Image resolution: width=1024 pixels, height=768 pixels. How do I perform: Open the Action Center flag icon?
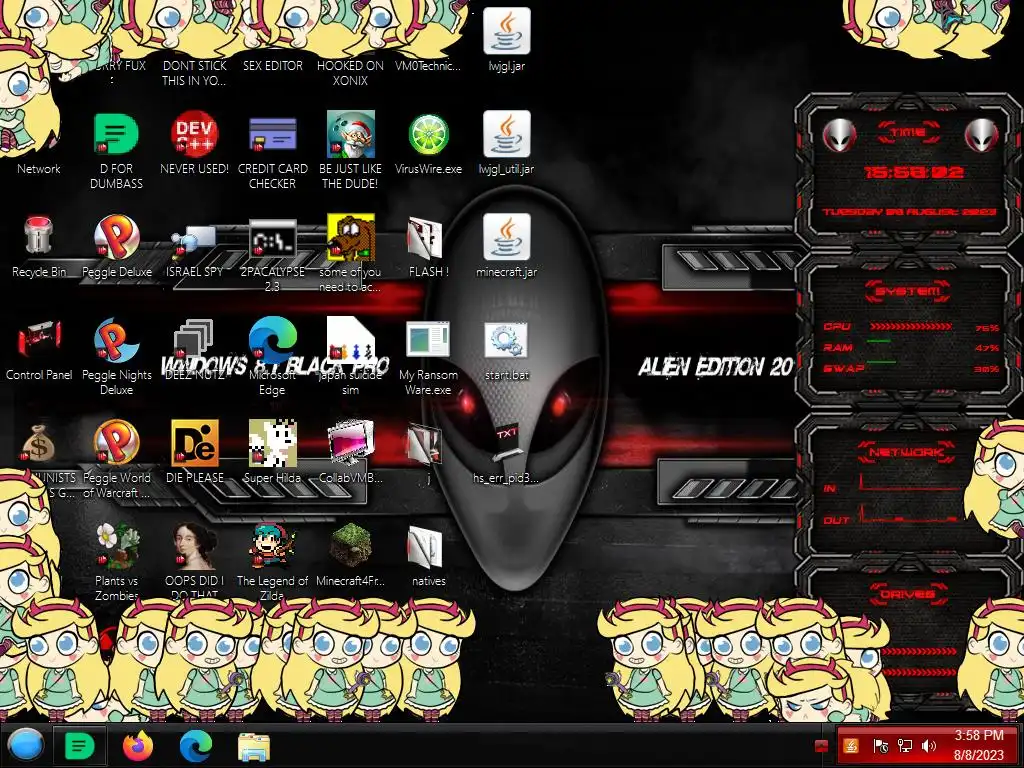pyautogui.click(x=880, y=746)
